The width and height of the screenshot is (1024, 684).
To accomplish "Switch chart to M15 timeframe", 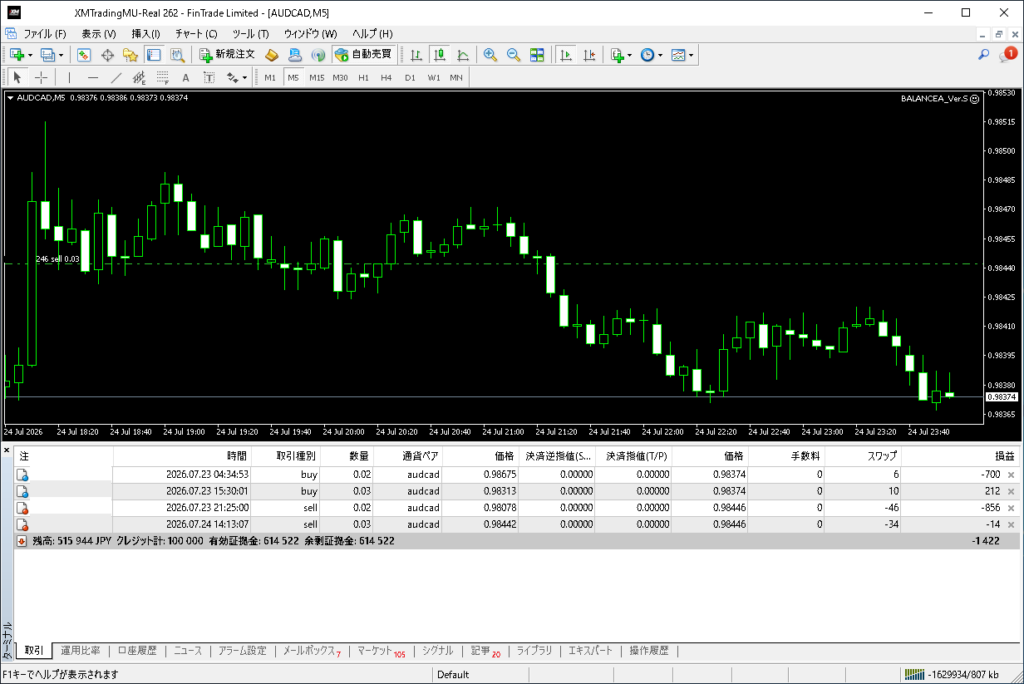I will (317, 78).
